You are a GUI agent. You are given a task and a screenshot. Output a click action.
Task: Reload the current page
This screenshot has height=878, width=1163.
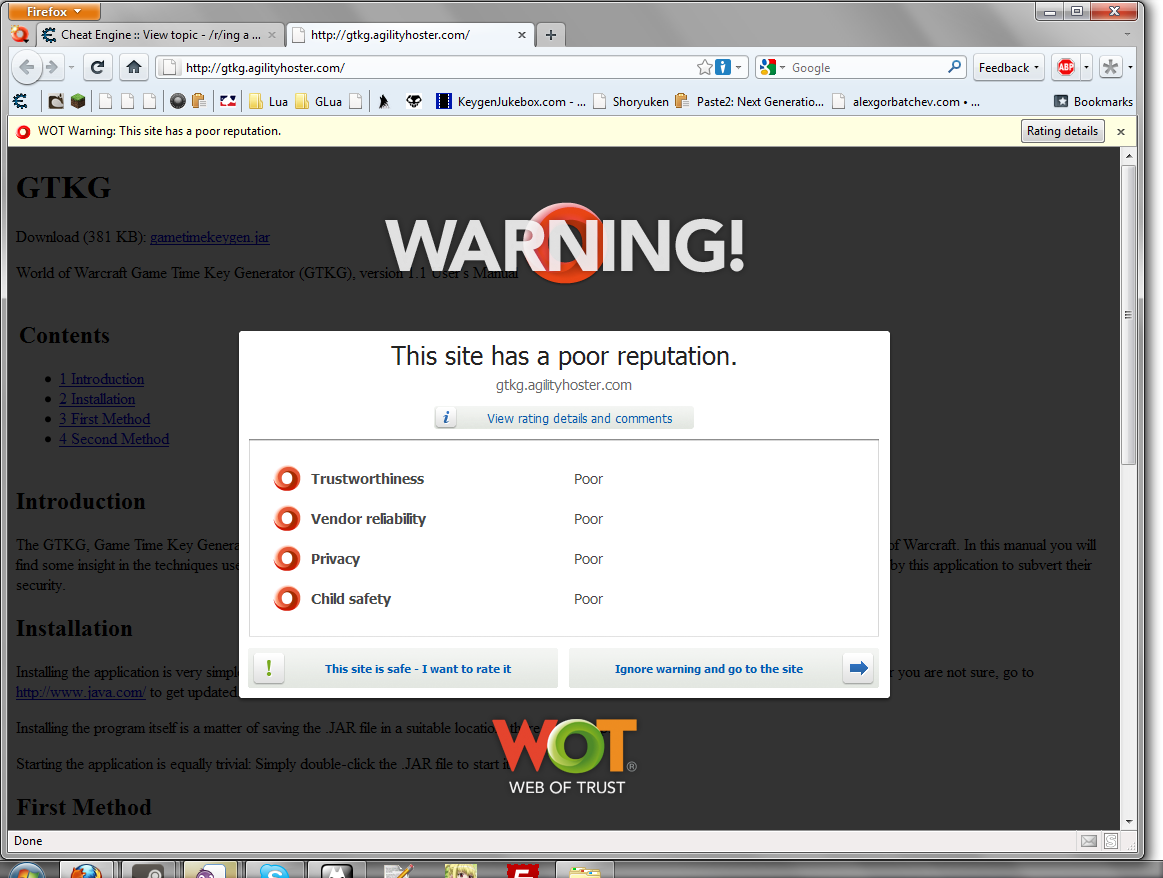click(x=97, y=67)
